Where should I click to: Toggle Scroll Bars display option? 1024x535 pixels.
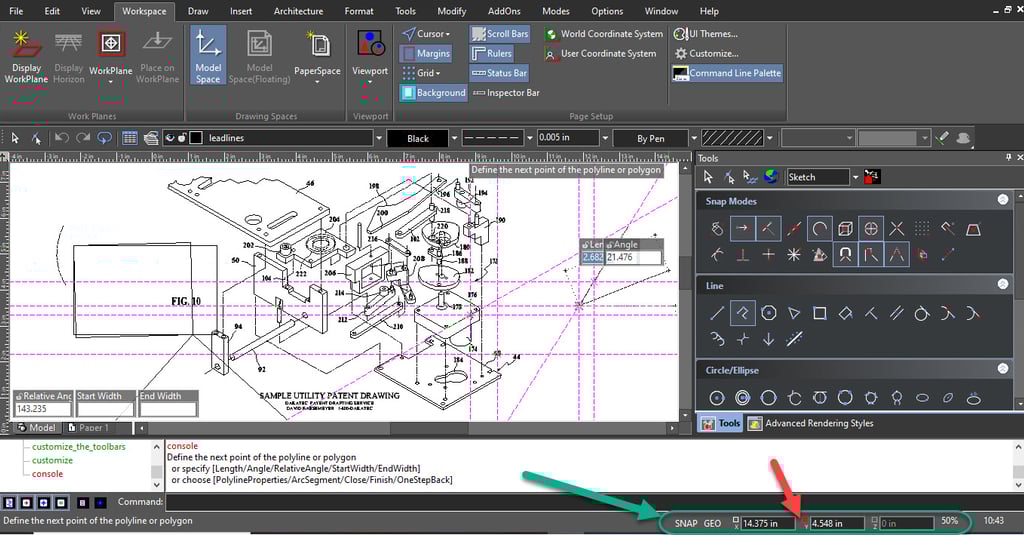pos(500,33)
